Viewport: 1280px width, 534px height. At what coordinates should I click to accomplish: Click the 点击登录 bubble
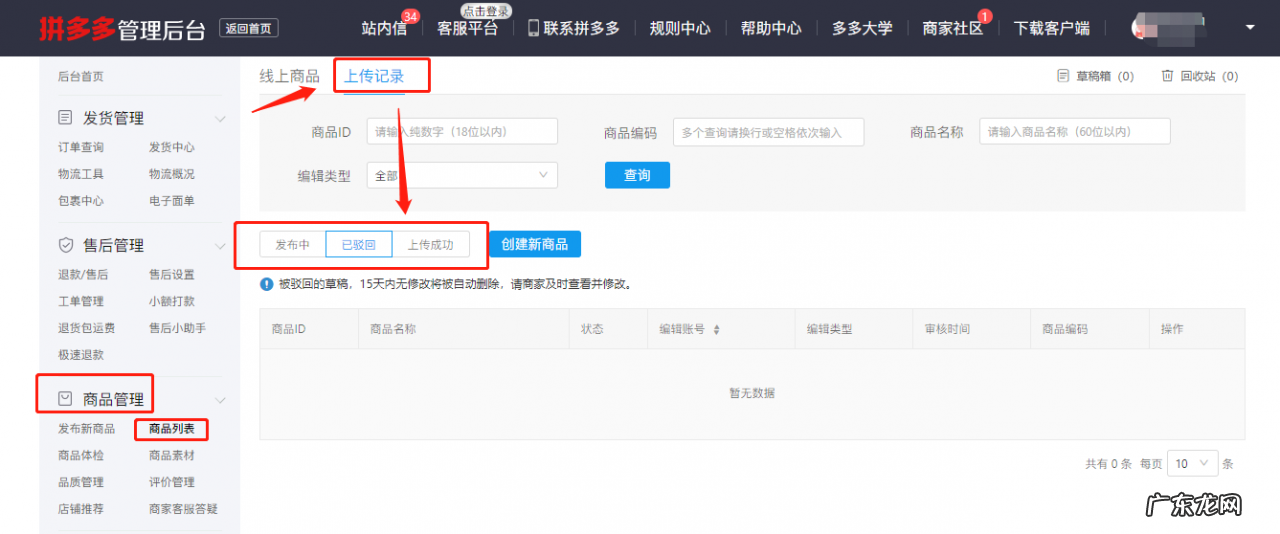(x=487, y=10)
